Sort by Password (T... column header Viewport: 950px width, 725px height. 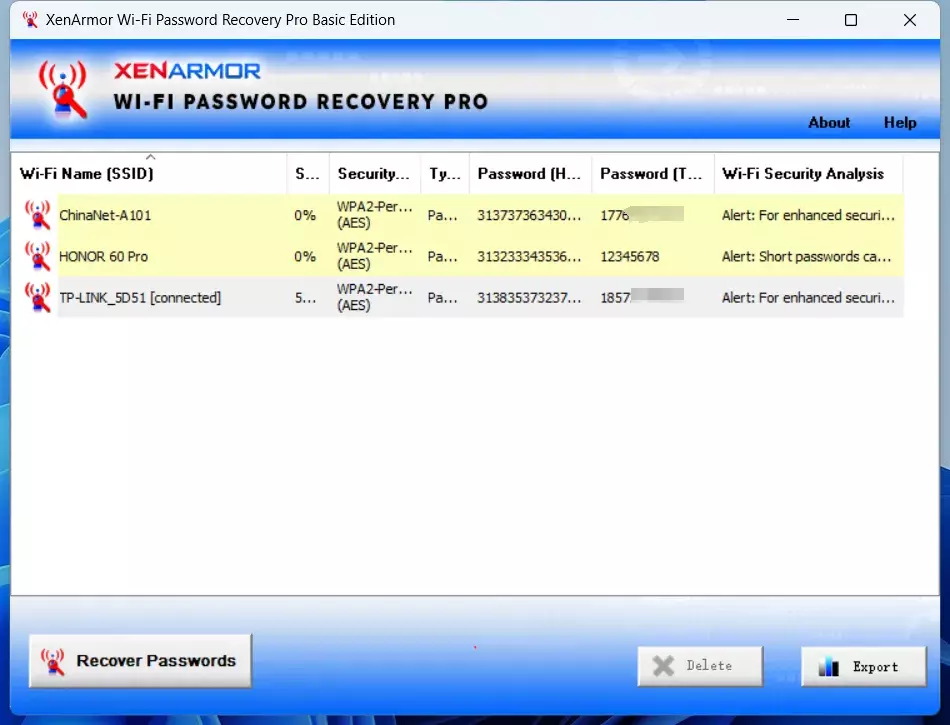653,174
